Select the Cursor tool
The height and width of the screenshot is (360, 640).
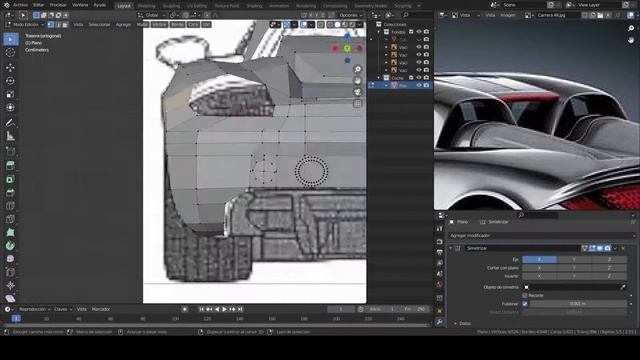point(11,53)
